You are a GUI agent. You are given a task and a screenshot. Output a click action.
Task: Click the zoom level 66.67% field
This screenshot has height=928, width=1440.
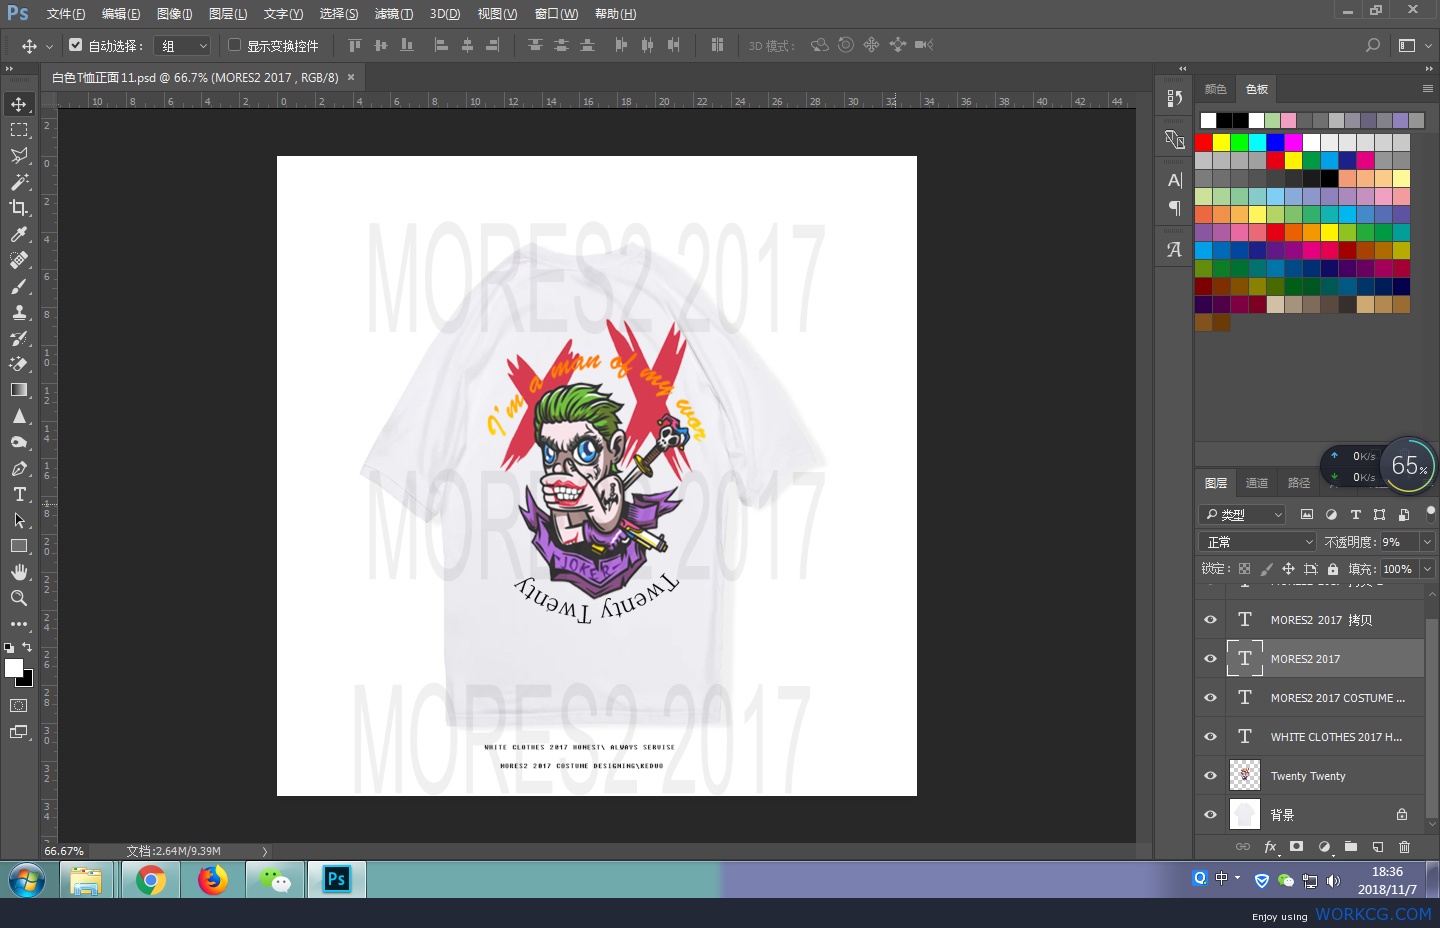pyautogui.click(x=64, y=852)
